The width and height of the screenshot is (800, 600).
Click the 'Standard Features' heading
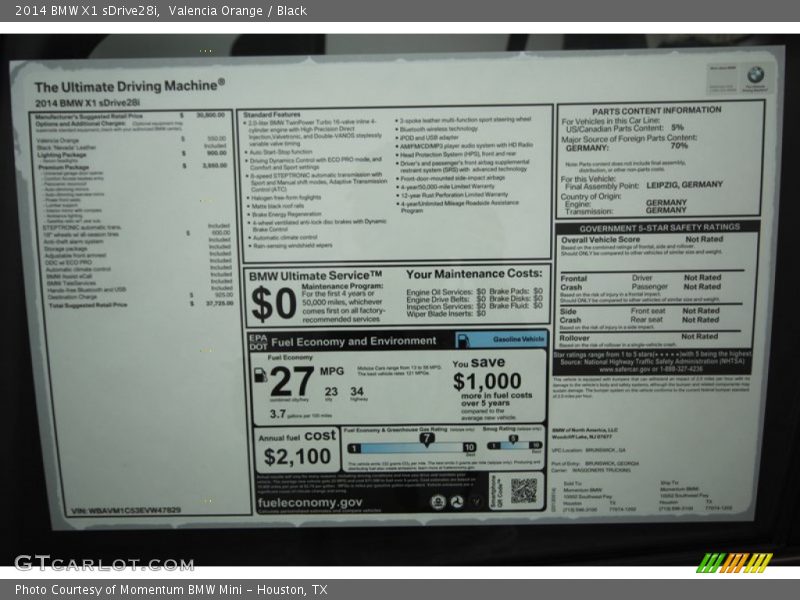(271, 115)
